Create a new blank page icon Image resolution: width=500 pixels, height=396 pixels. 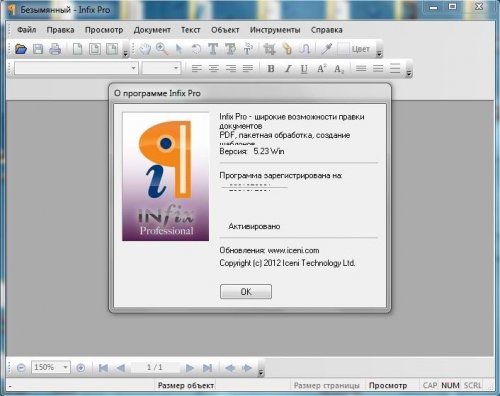click(77, 49)
